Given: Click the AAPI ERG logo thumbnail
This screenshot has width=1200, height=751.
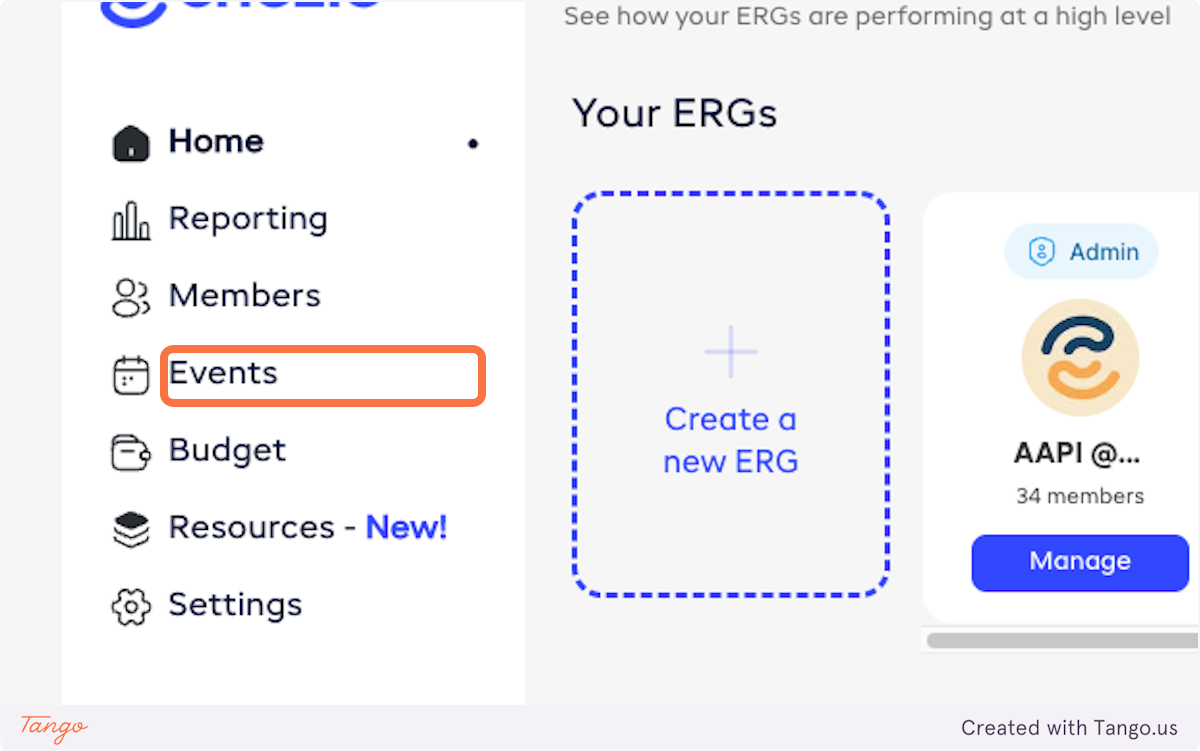Looking at the screenshot, I should point(1080,358).
